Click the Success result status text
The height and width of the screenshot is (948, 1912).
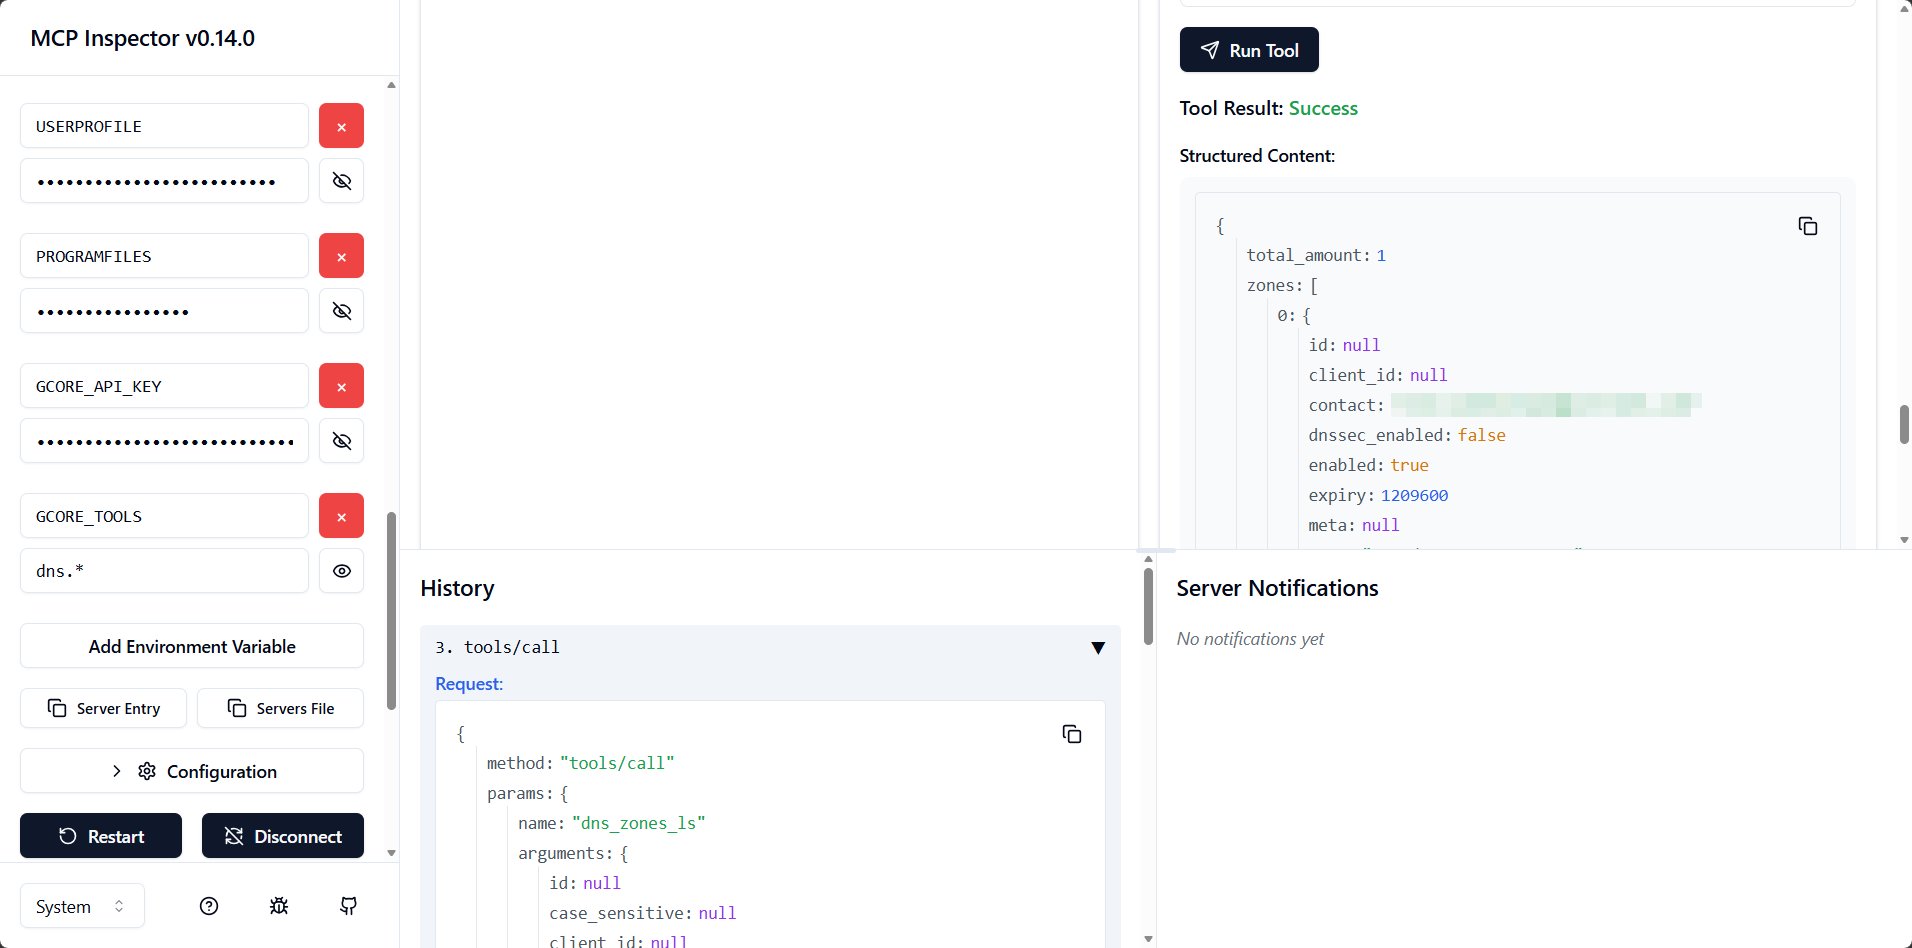1323,108
